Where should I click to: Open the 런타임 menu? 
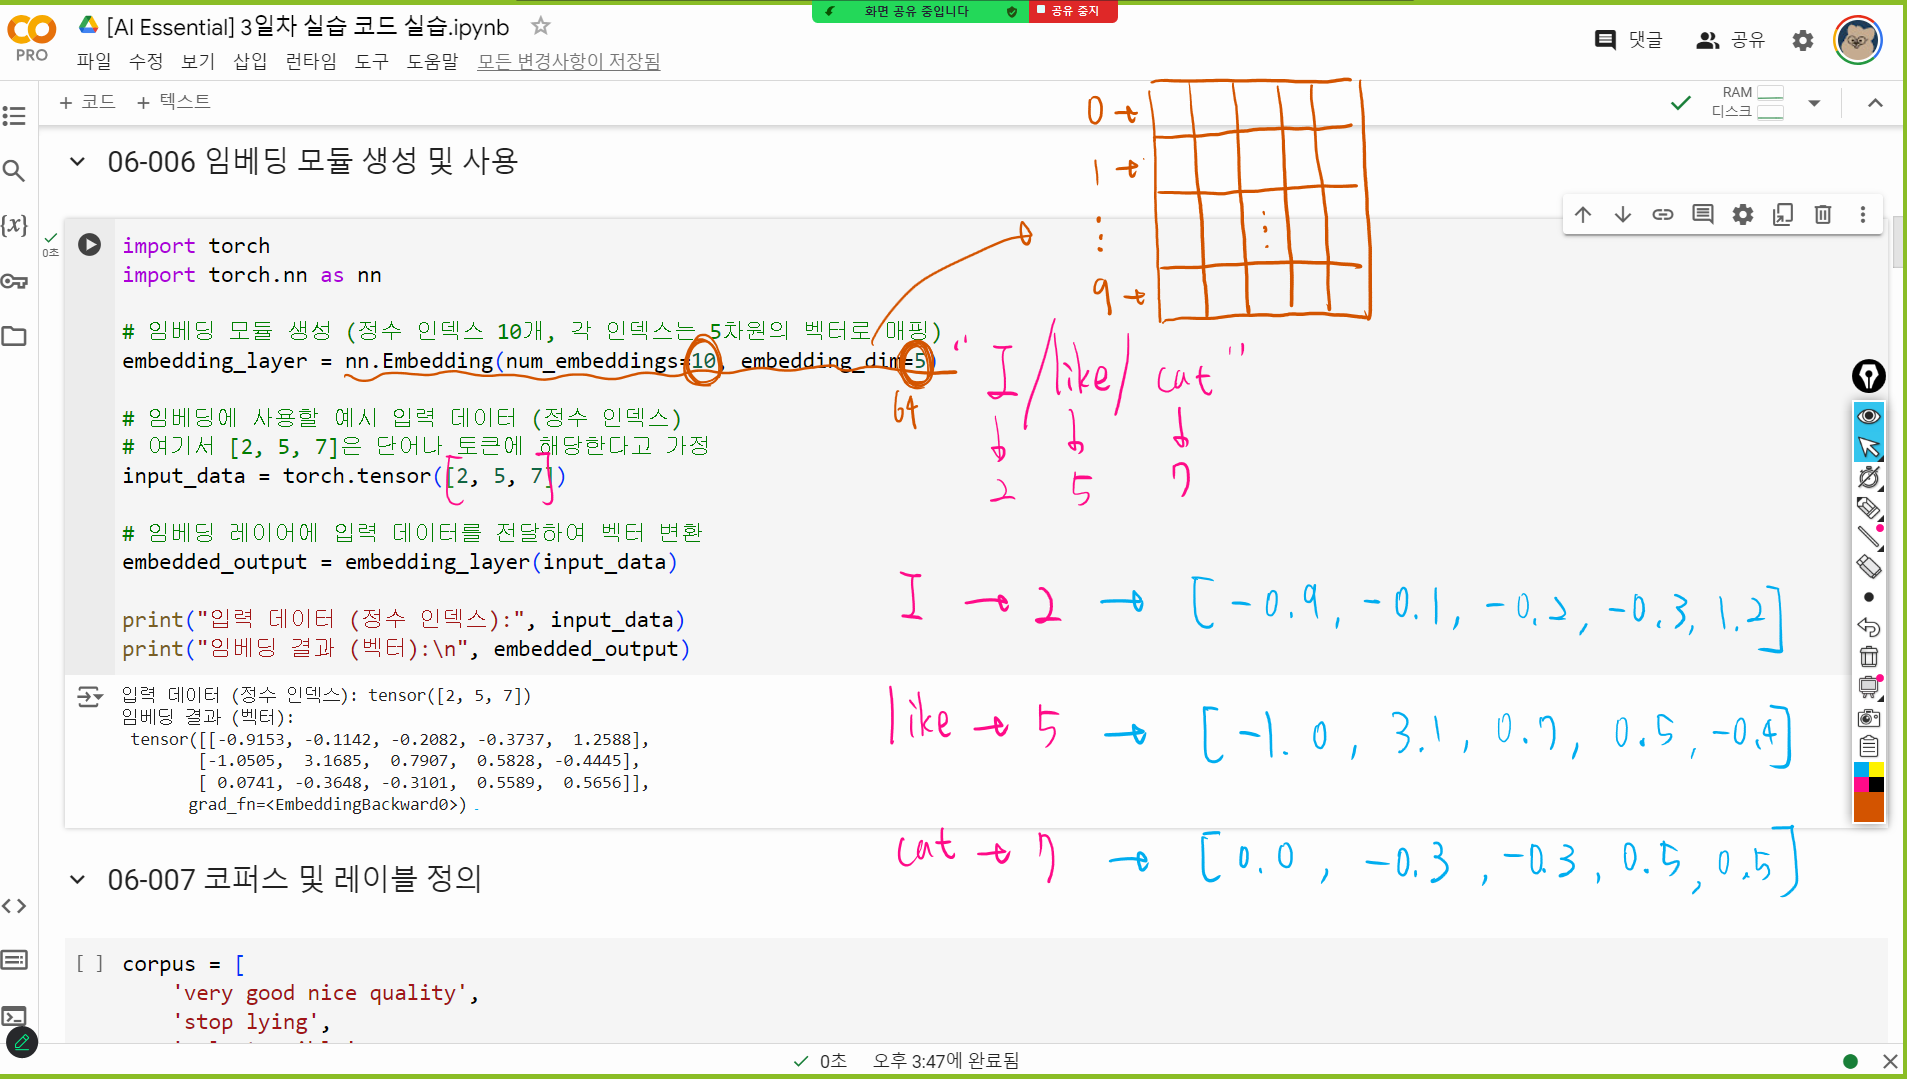click(x=310, y=61)
